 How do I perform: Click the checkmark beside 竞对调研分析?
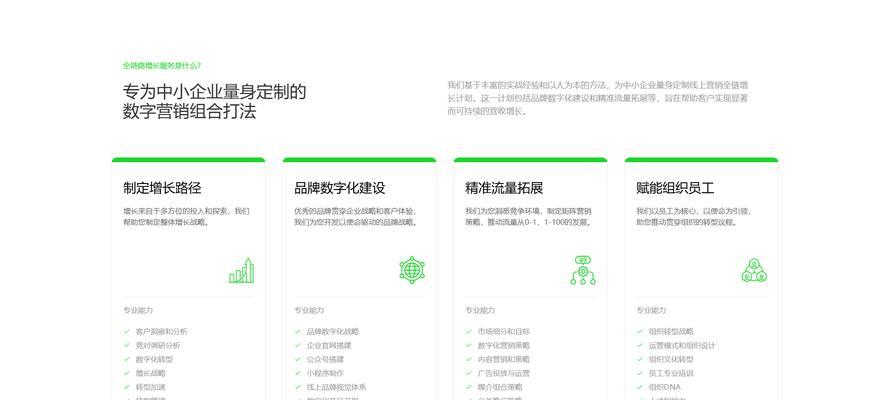(127, 345)
